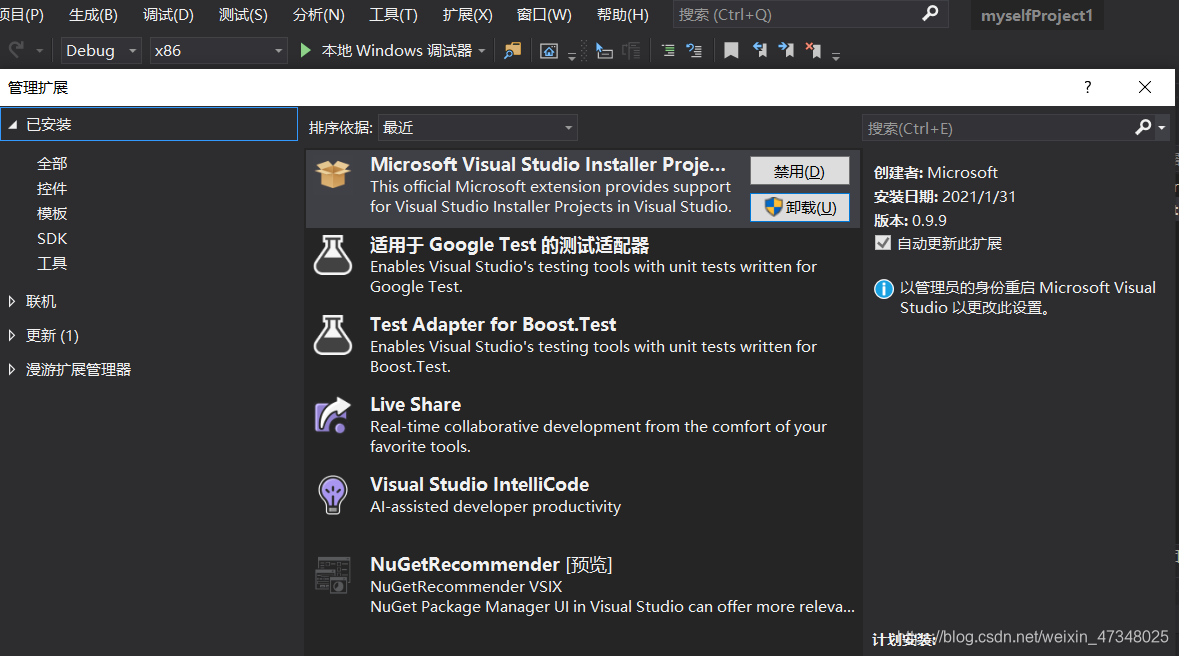Screen dimensions: 1179x656
Task: Toggle the 自动更新此扩展 checkbox
Action: point(883,243)
